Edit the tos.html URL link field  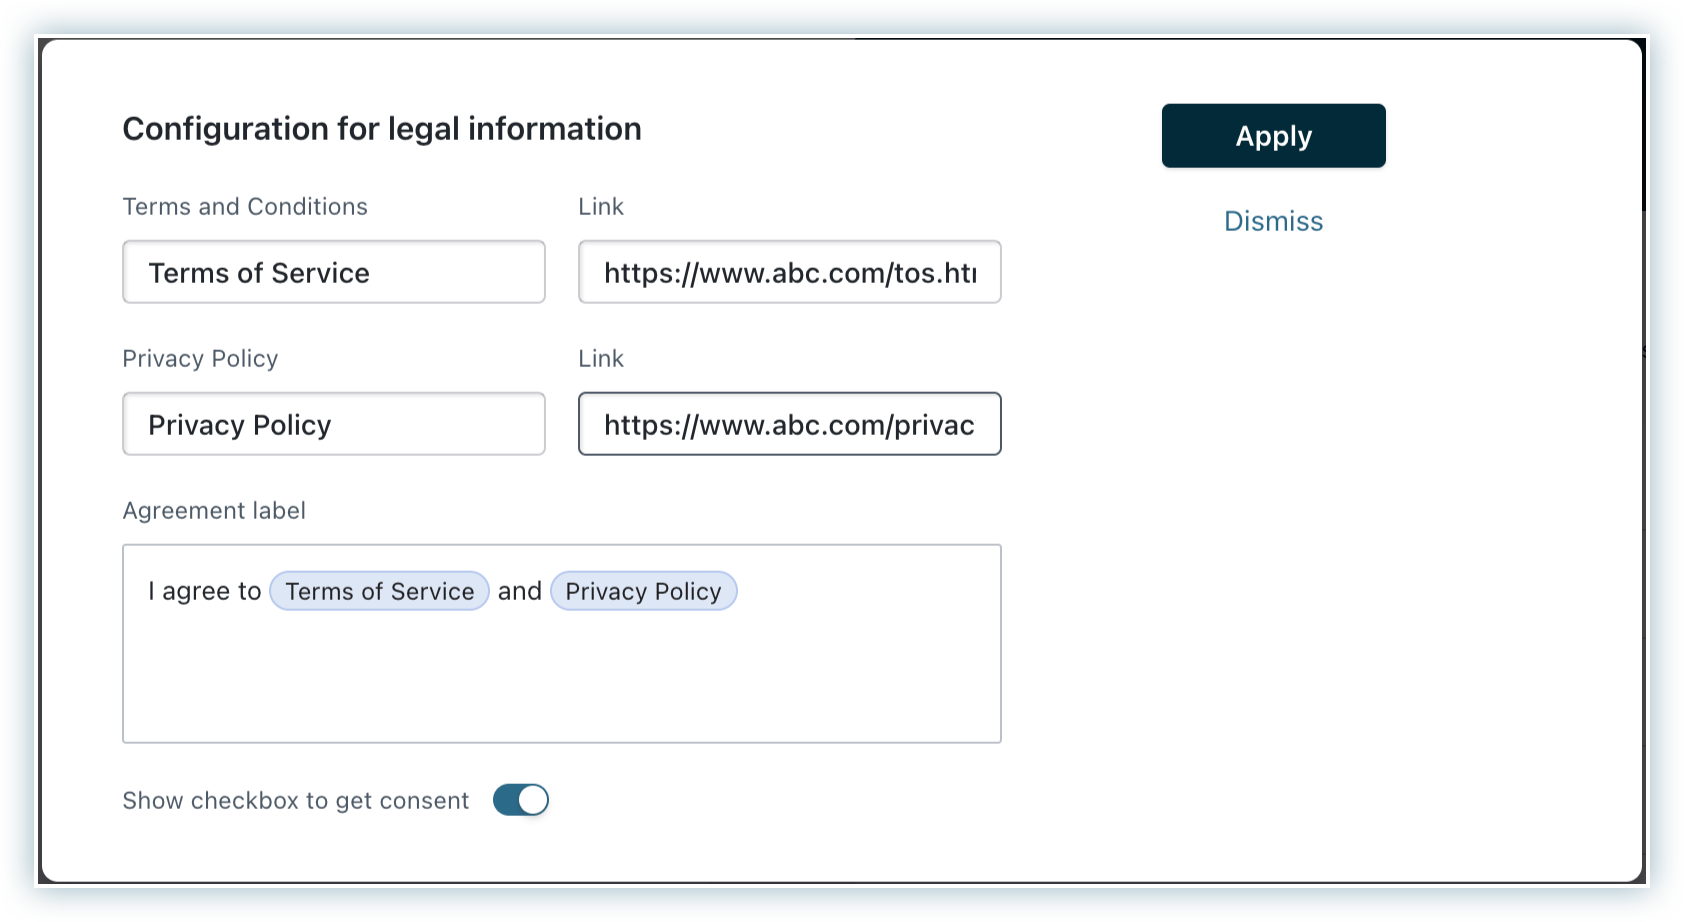789,272
